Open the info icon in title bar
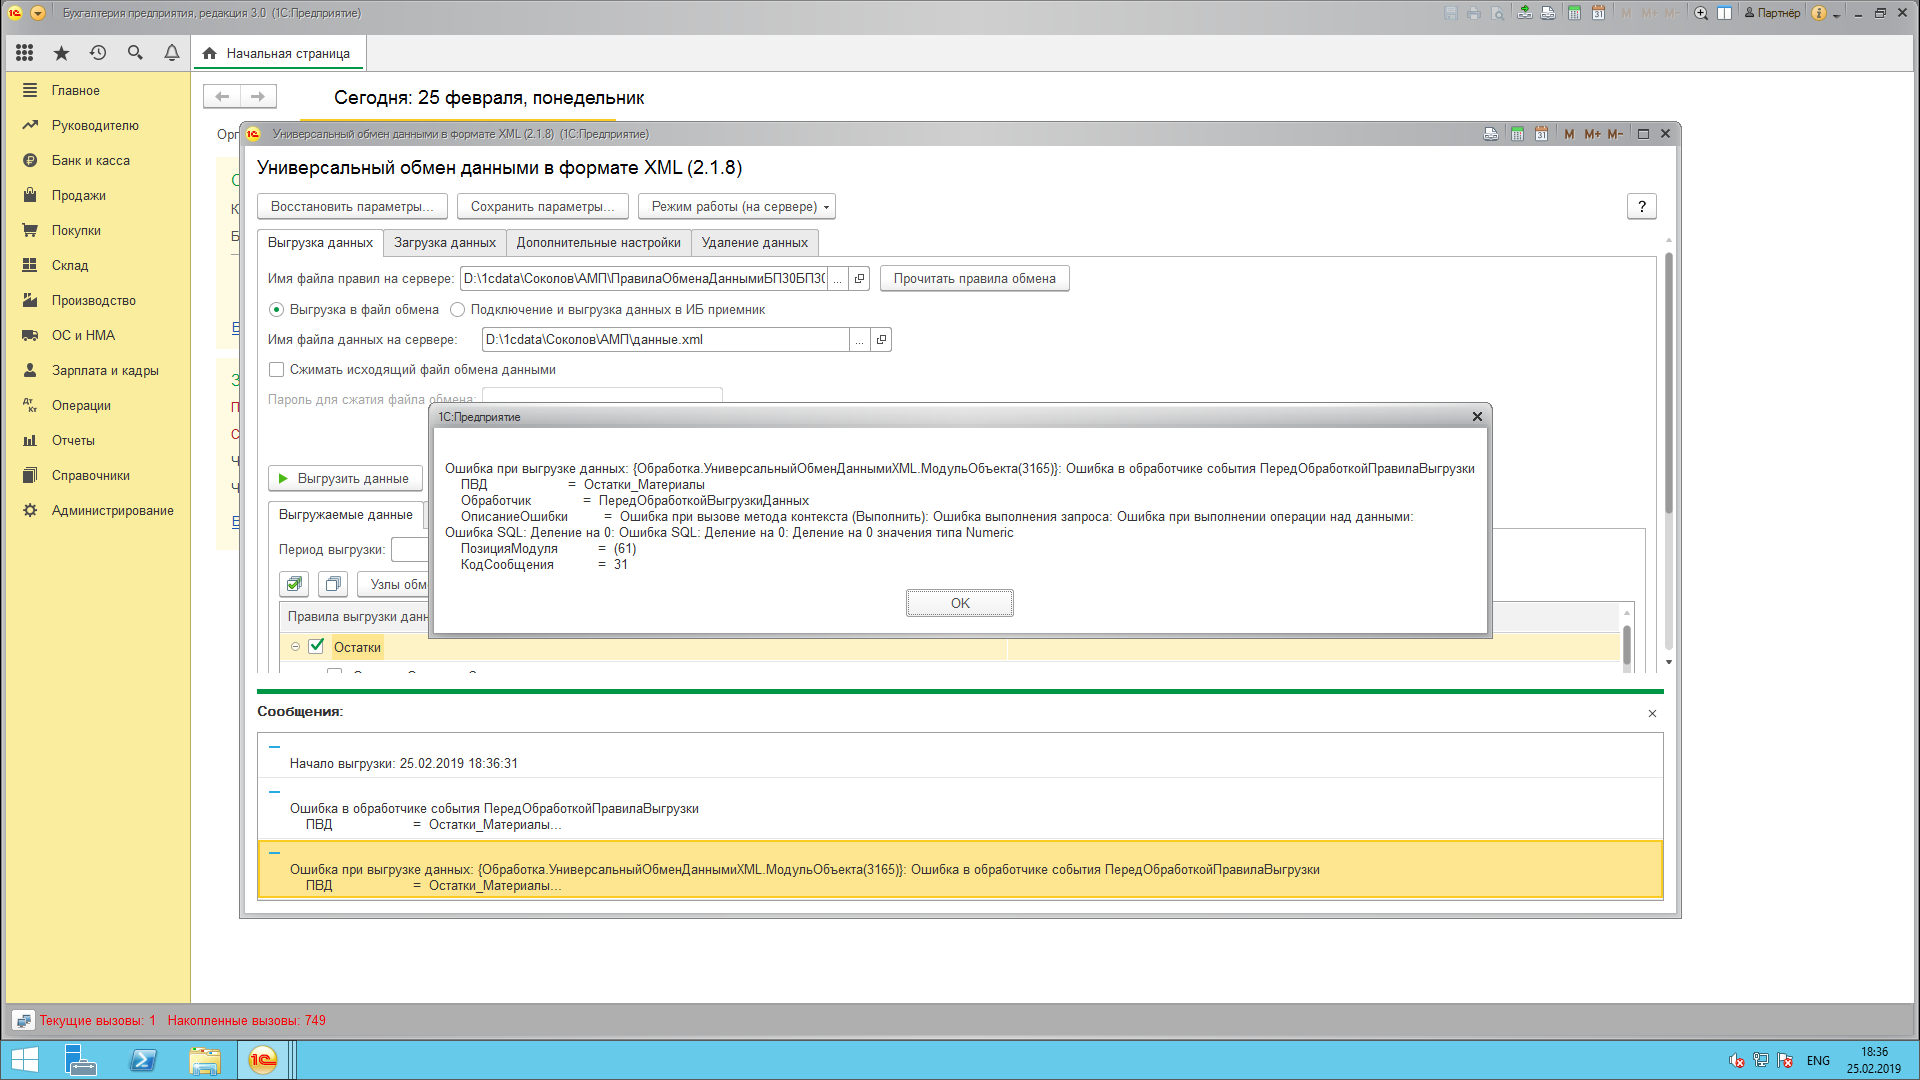The image size is (1920, 1080). tap(1819, 13)
